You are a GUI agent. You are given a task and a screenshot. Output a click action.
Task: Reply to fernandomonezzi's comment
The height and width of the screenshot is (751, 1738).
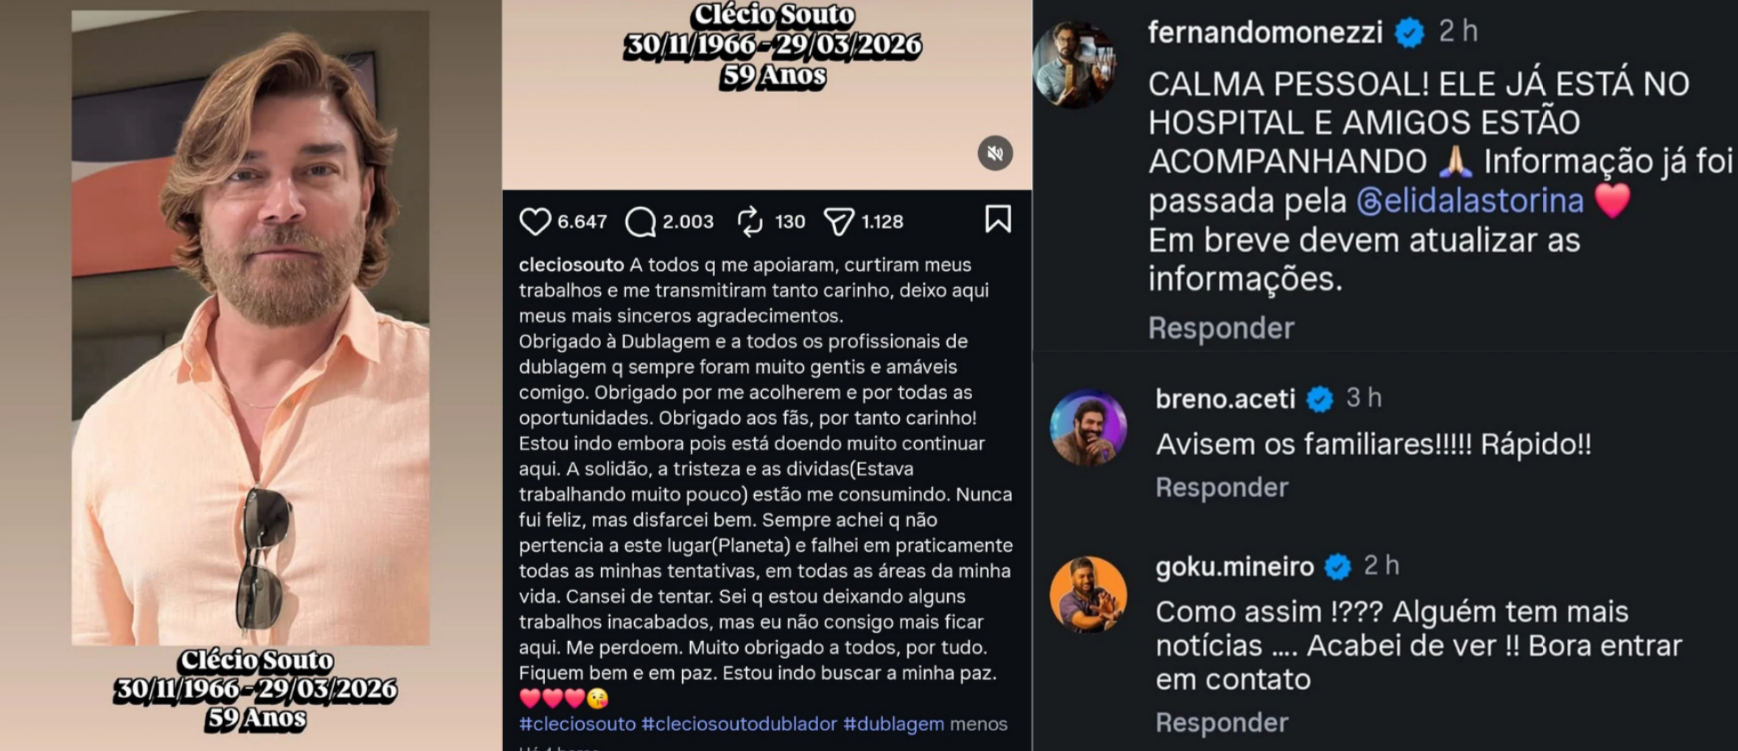[x=1221, y=328]
